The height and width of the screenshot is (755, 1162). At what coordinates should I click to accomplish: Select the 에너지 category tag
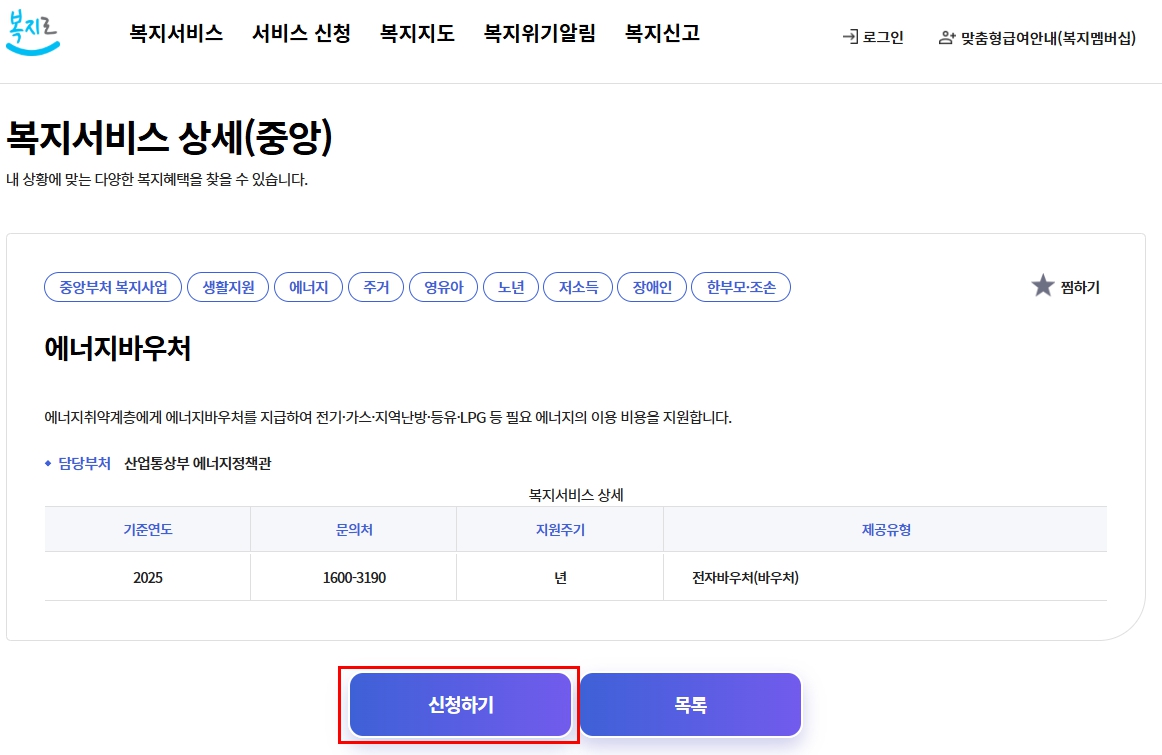click(x=308, y=287)
